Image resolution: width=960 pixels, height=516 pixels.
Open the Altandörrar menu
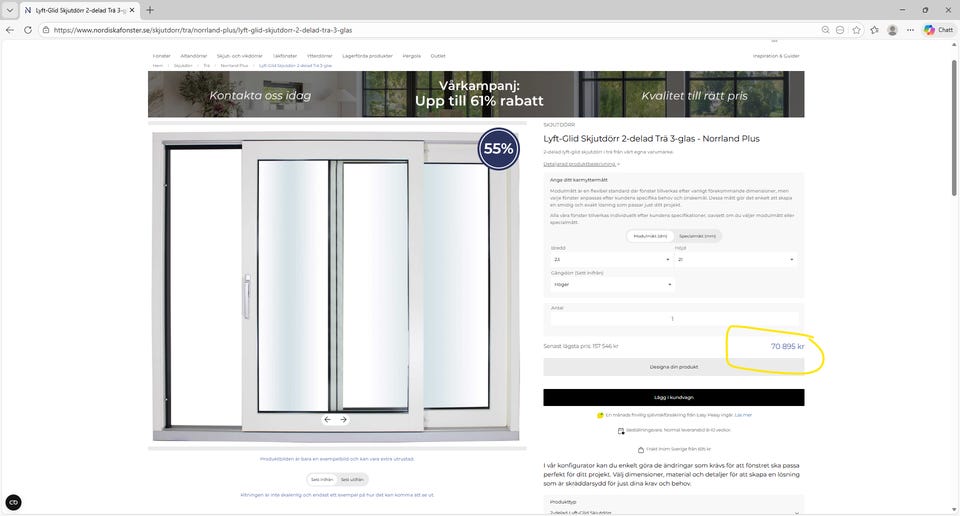[x=193, y=56]
